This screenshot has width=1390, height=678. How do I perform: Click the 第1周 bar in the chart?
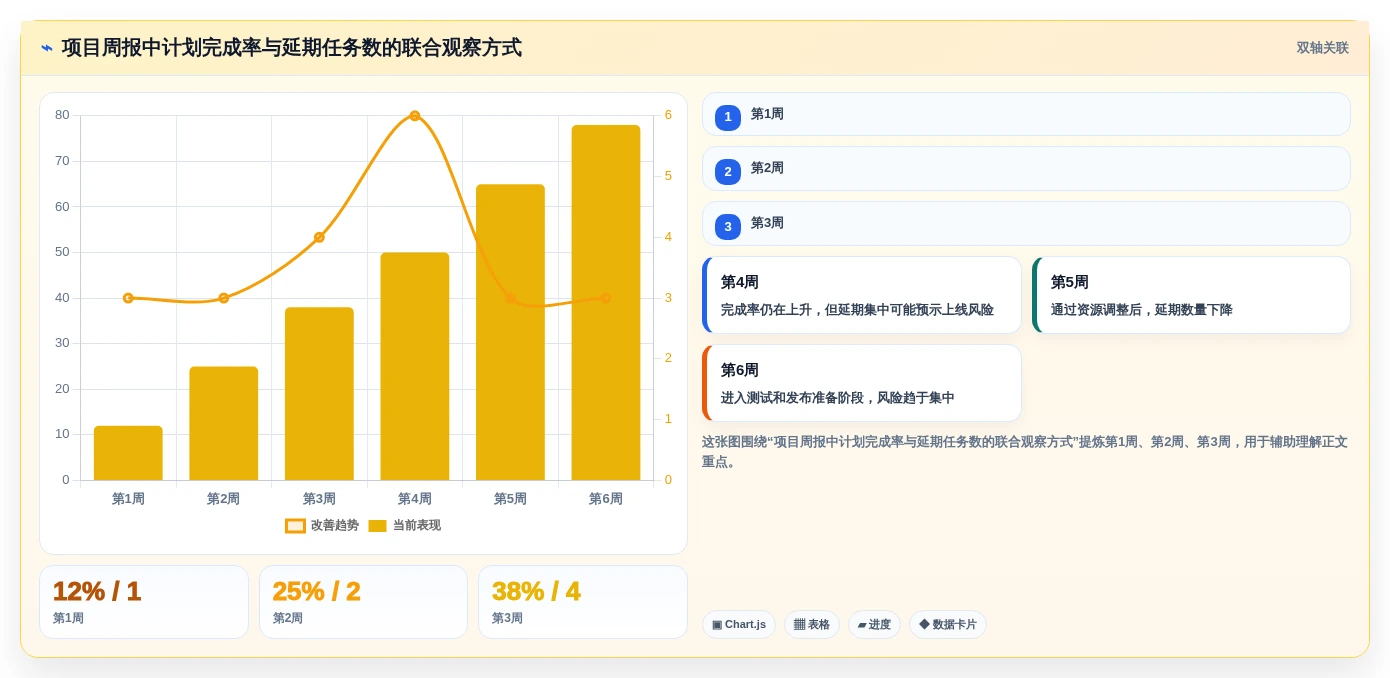[x=128, y=453]
